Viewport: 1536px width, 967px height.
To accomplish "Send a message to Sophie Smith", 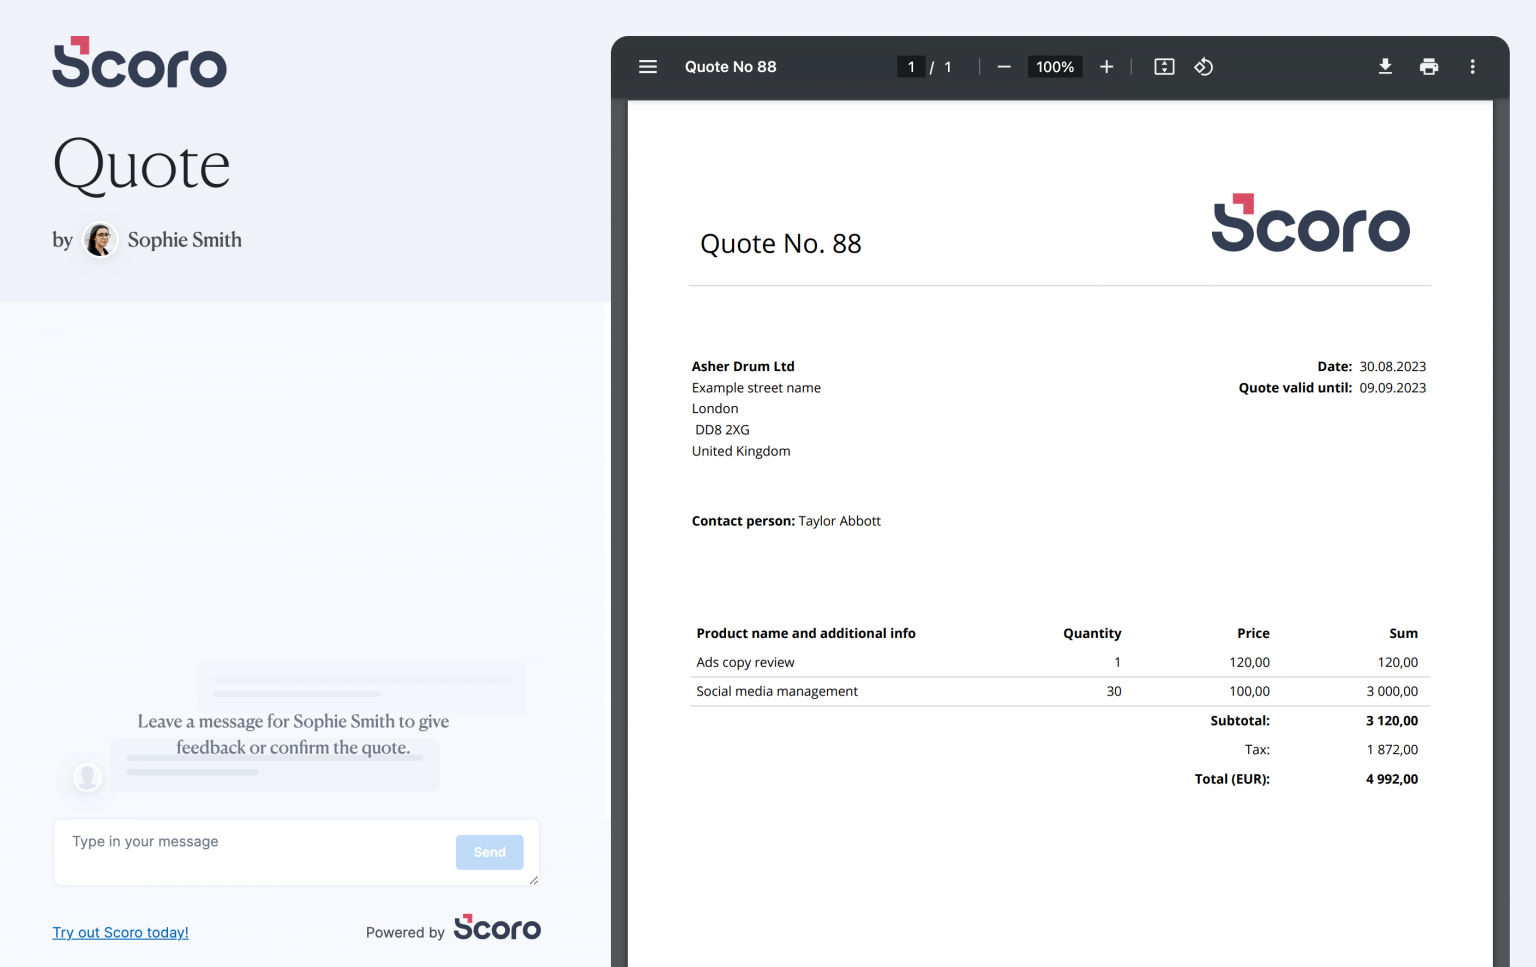I will point(489,852).
